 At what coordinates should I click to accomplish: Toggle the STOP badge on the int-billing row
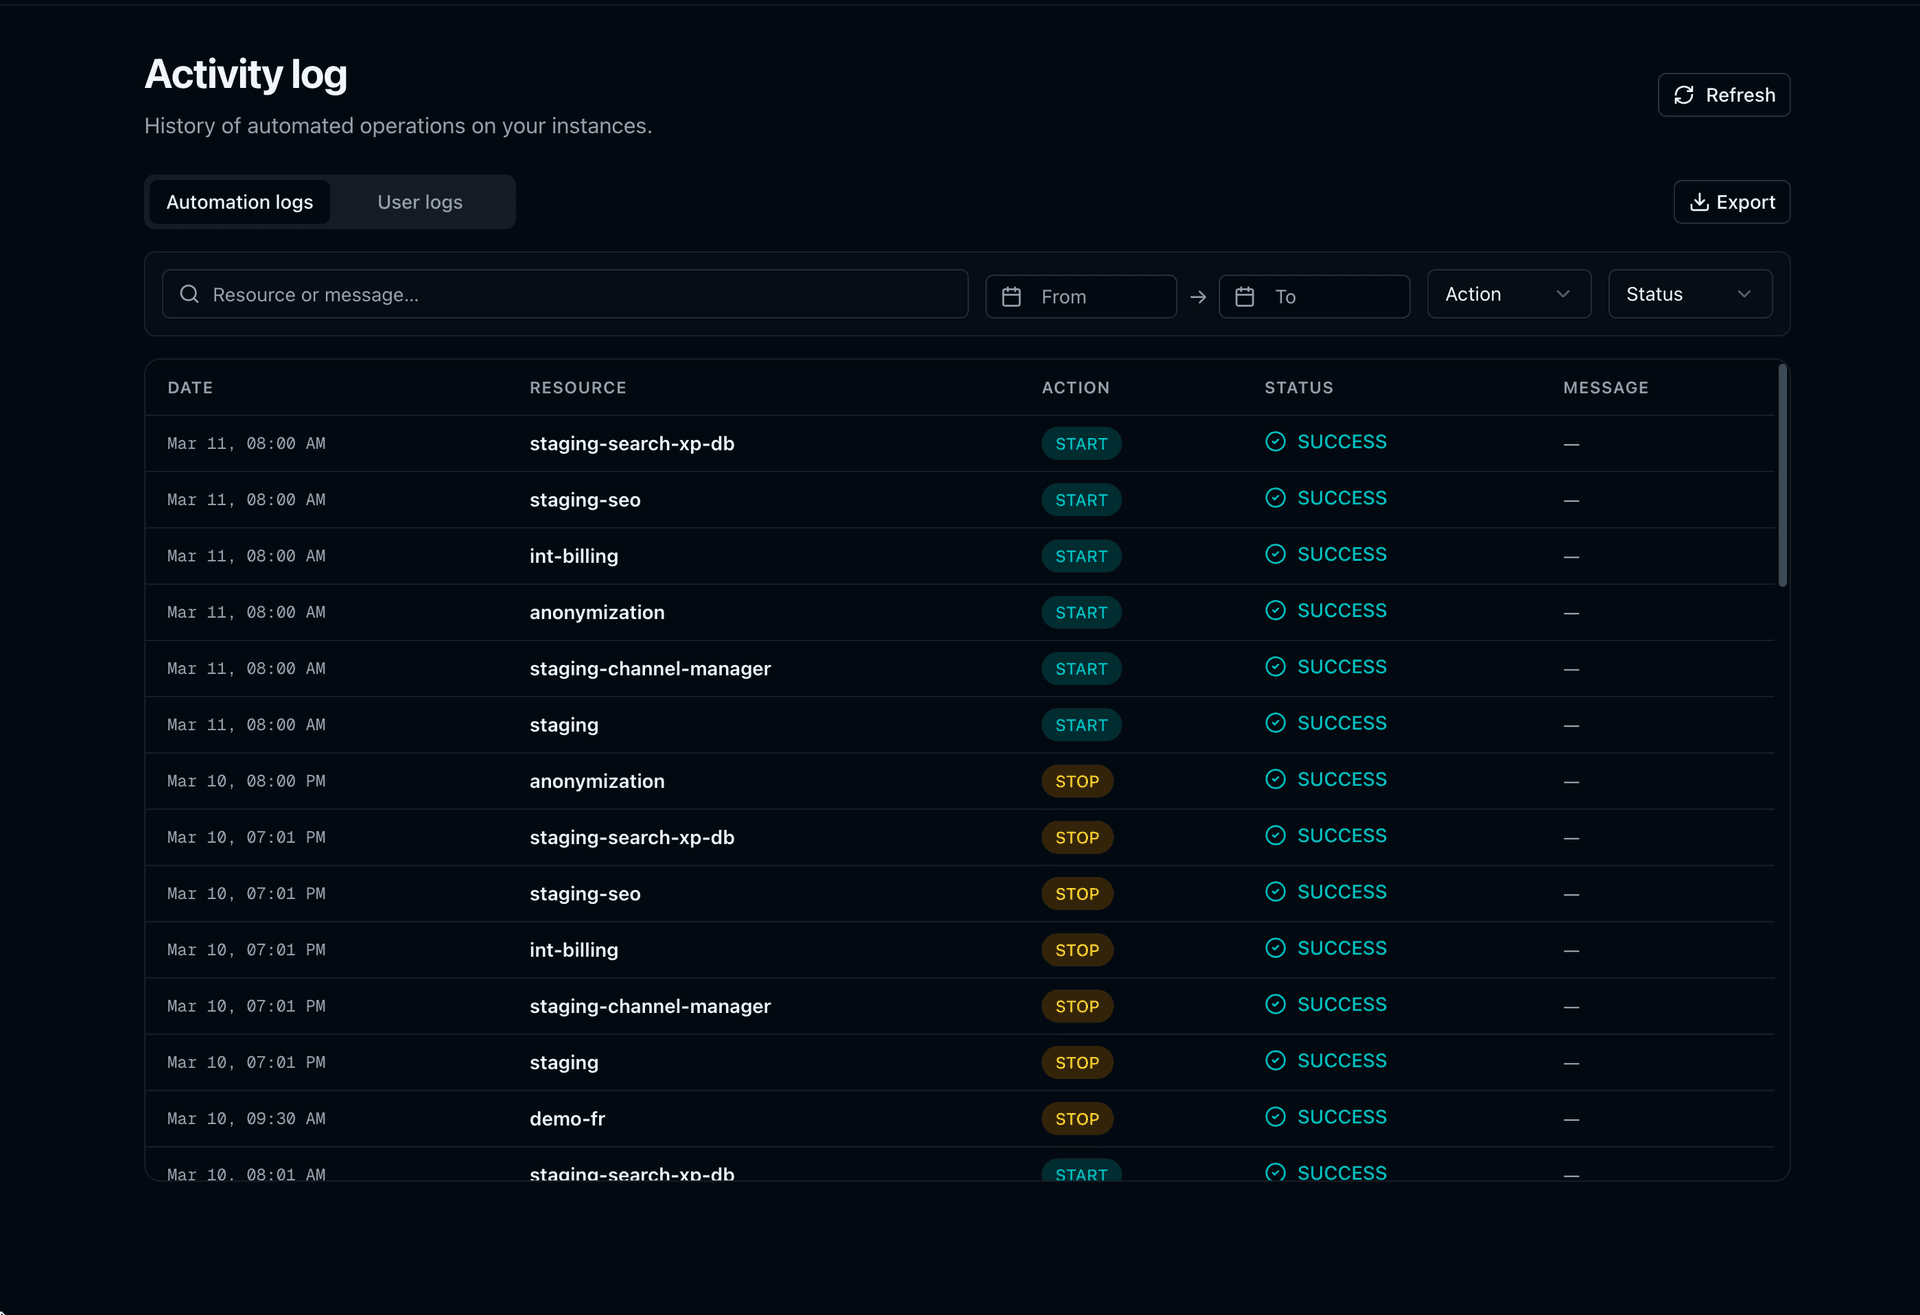pyautogui.click(x=1077, y=950)
